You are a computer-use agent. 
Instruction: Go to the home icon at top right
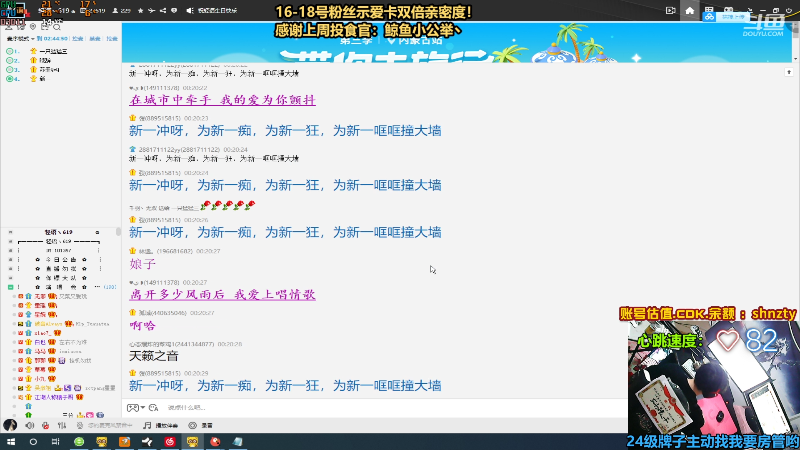pyautogui.click(x=690, y=11)
